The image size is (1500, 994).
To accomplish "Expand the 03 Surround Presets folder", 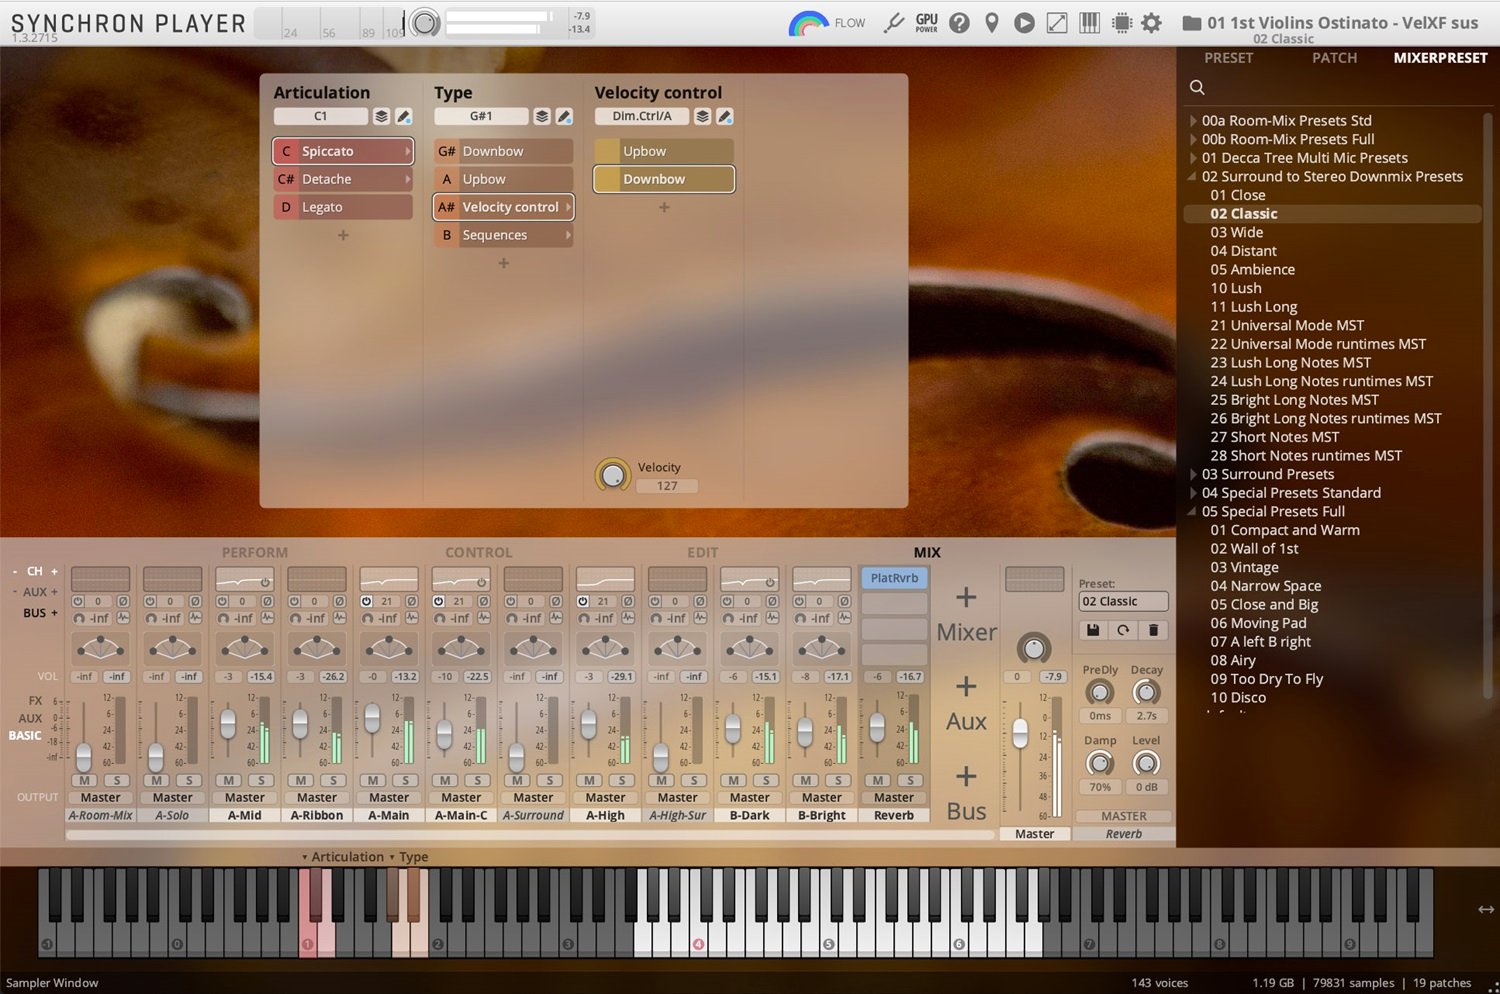I will click(x=1193, y=474).
